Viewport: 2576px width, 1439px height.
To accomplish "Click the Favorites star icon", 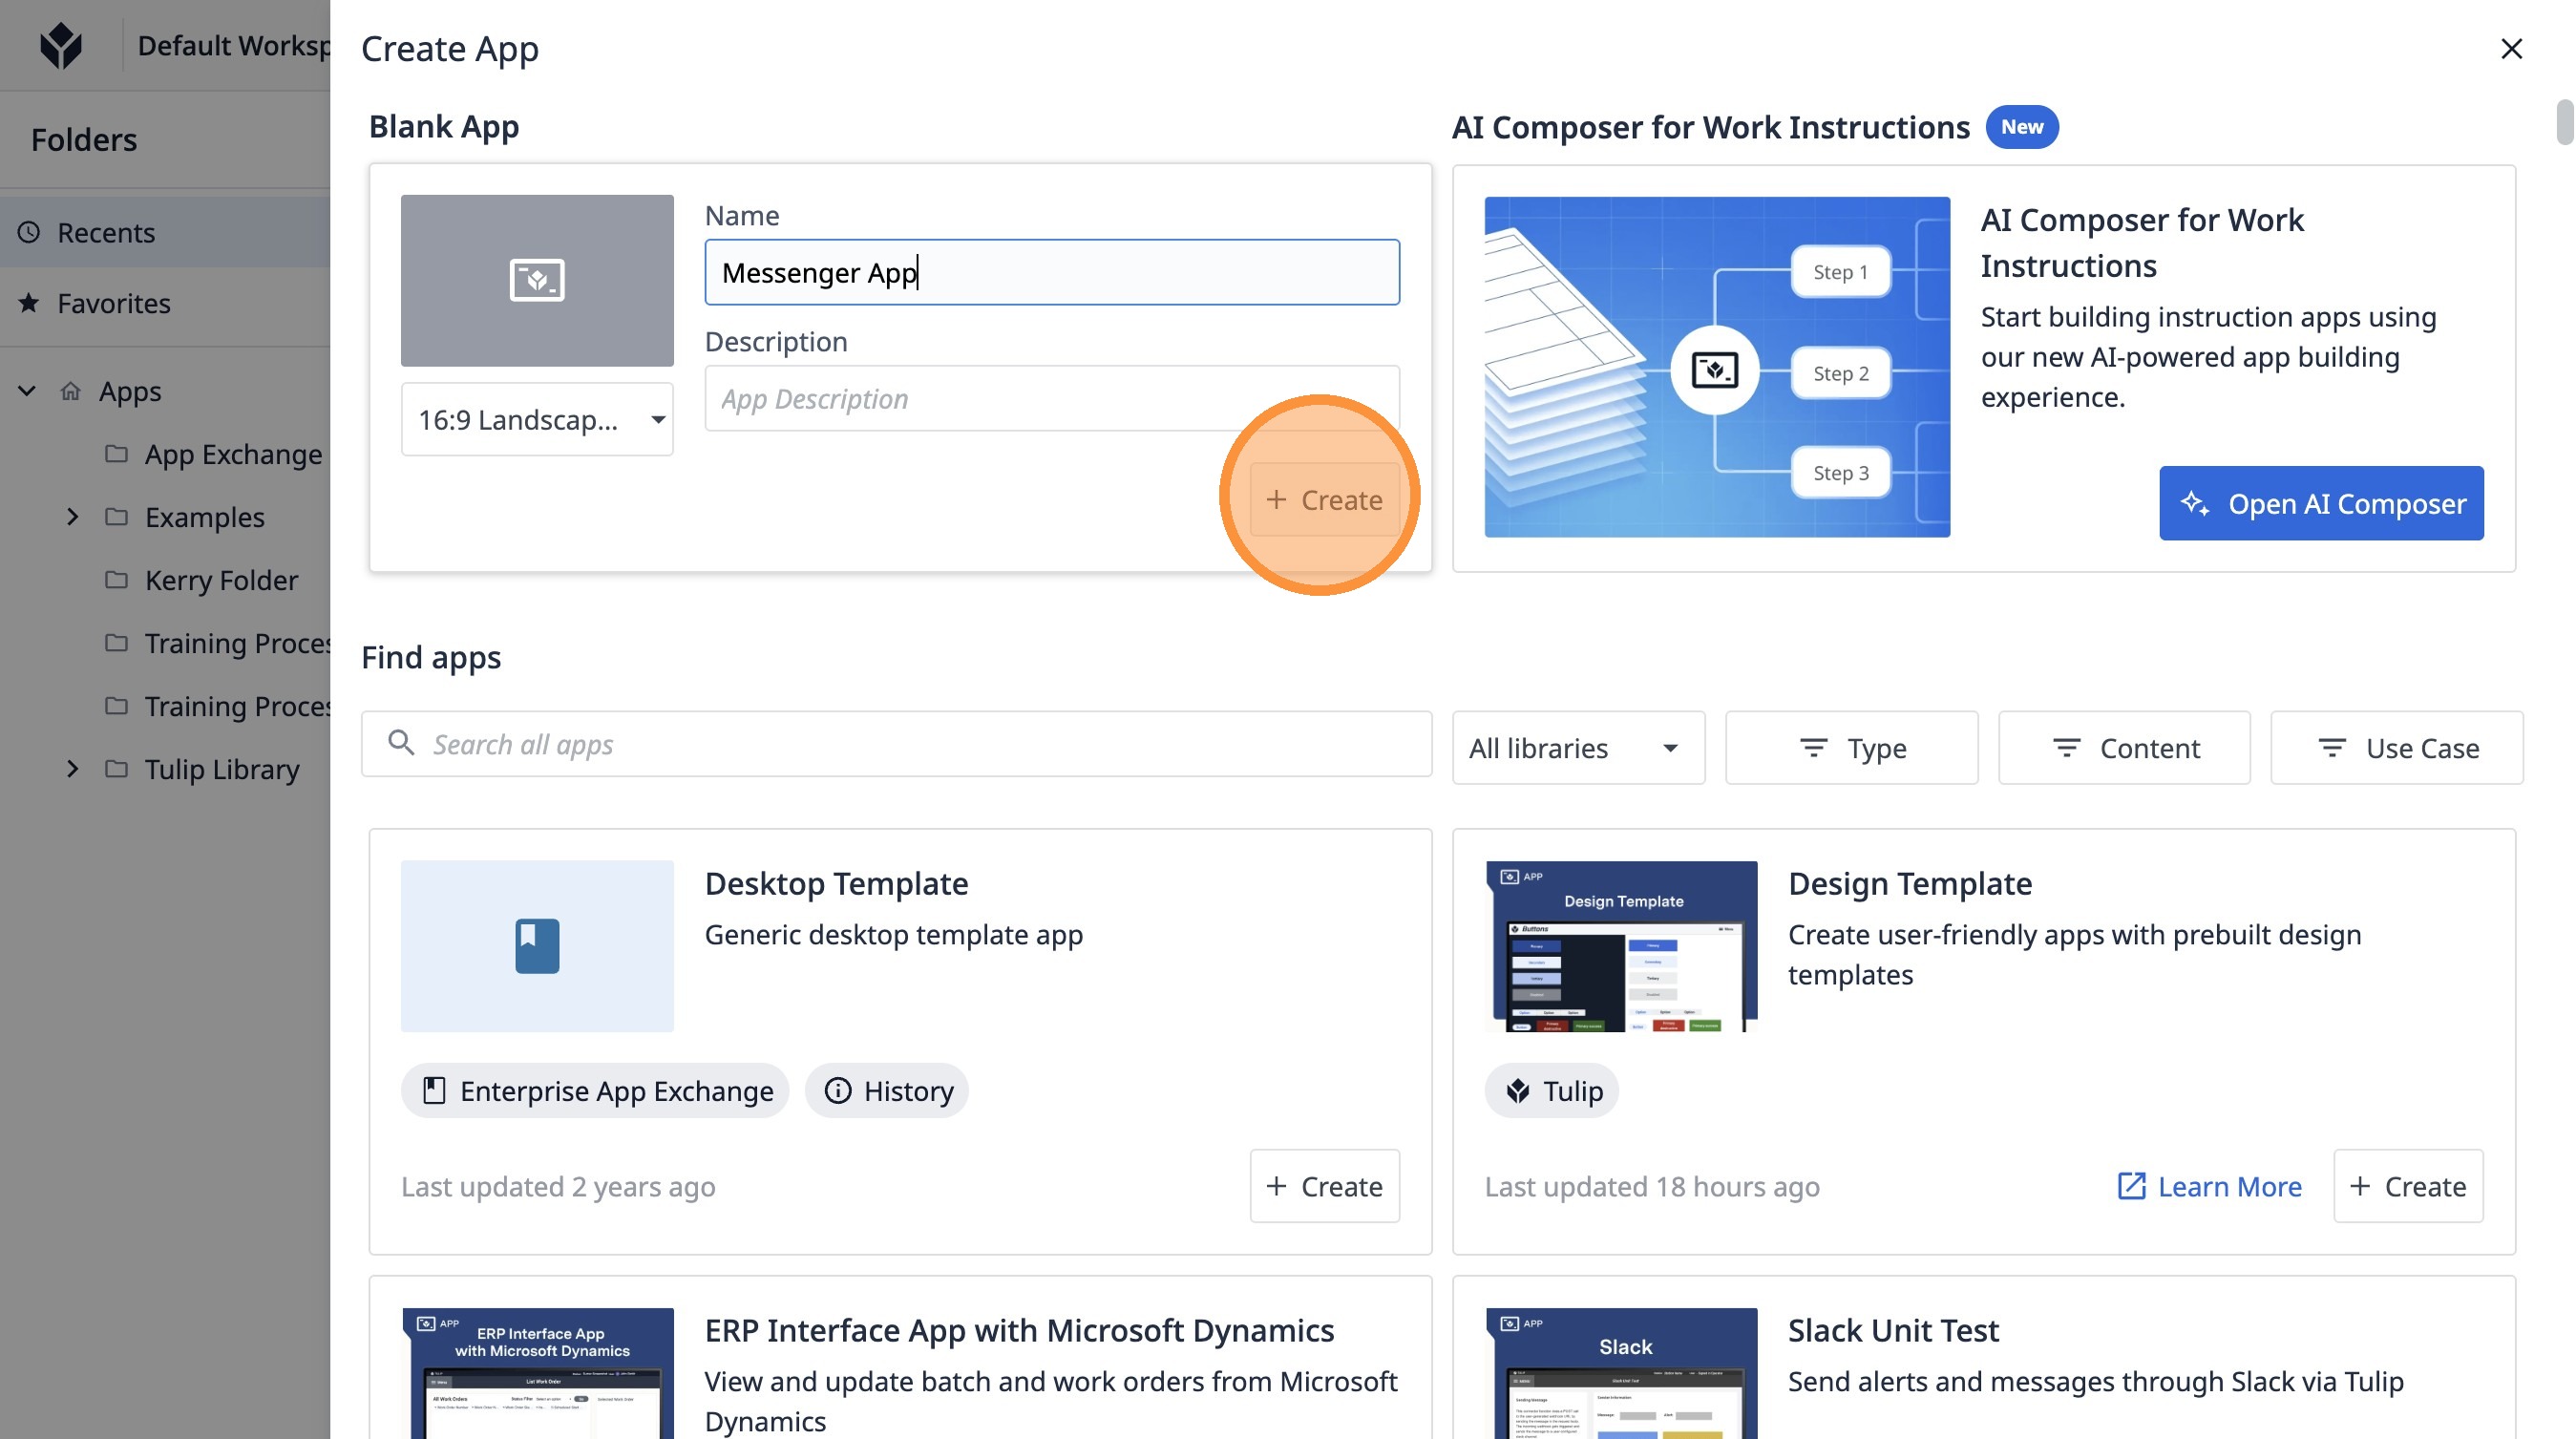I will (29, 302).
